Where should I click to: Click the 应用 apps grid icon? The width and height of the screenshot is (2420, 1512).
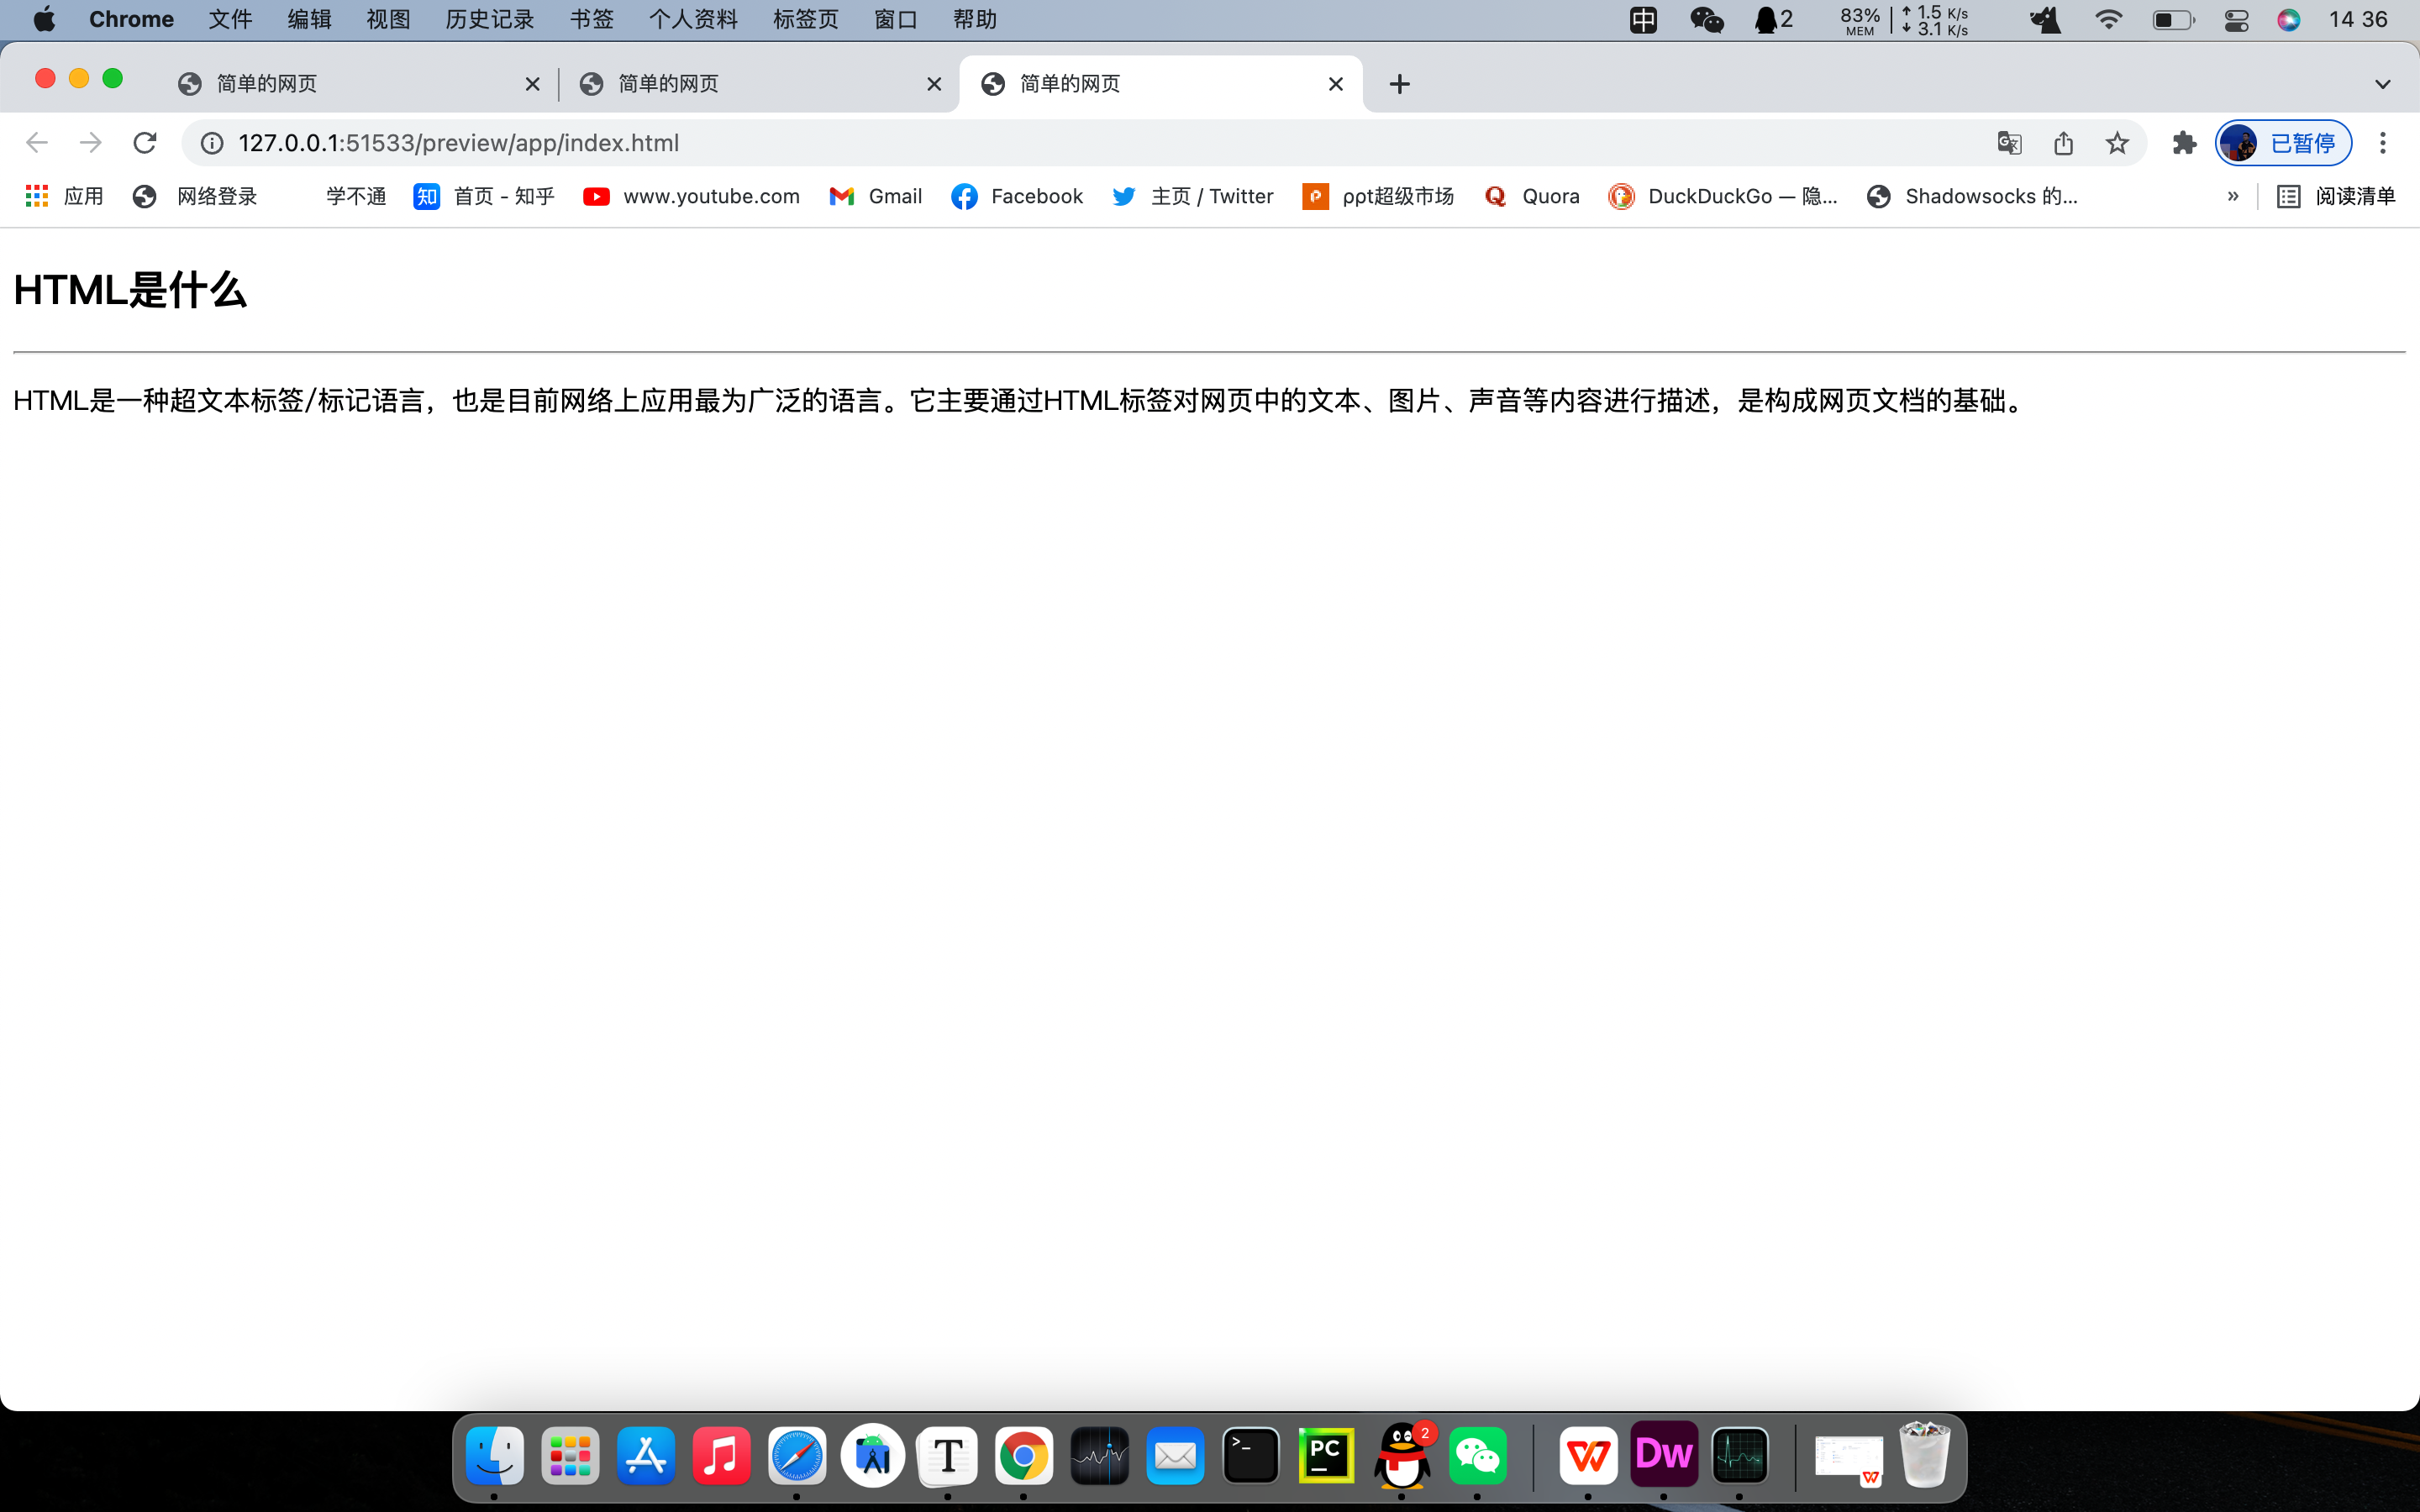point(36,196)
